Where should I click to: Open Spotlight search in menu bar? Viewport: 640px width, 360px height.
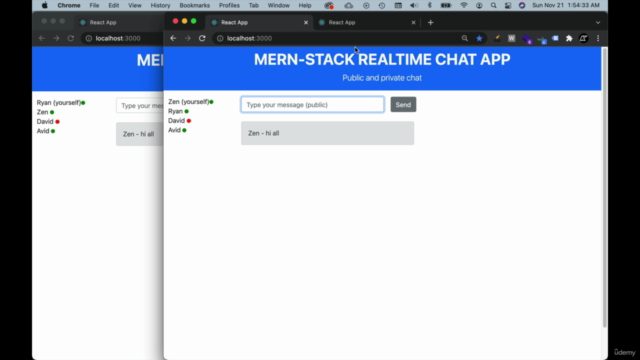tap(493, 5)
